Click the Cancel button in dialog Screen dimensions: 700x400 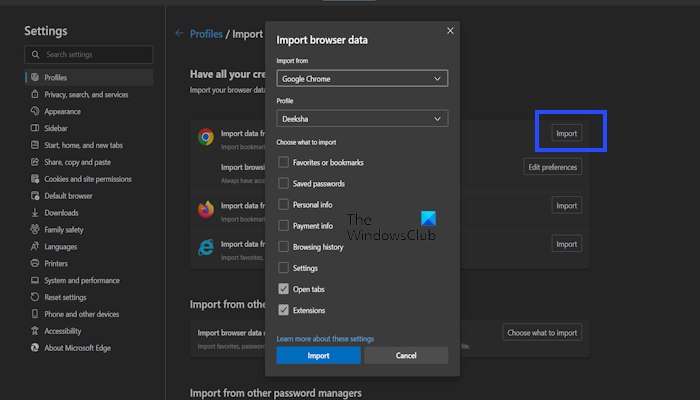click(406, 355)
